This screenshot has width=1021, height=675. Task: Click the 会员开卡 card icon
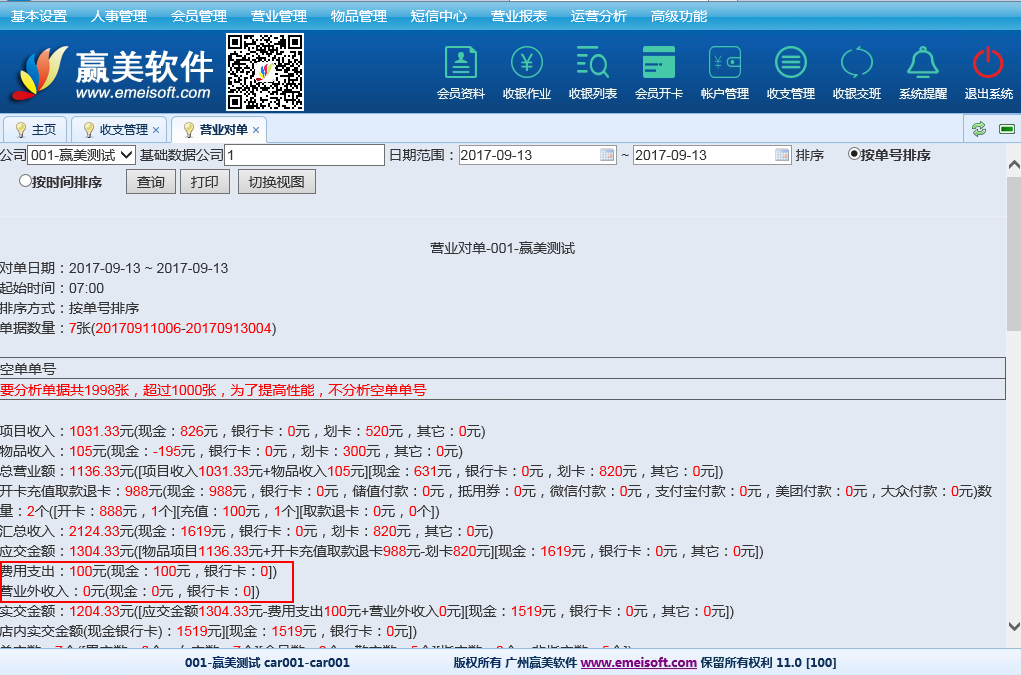[x=658, y=64]
